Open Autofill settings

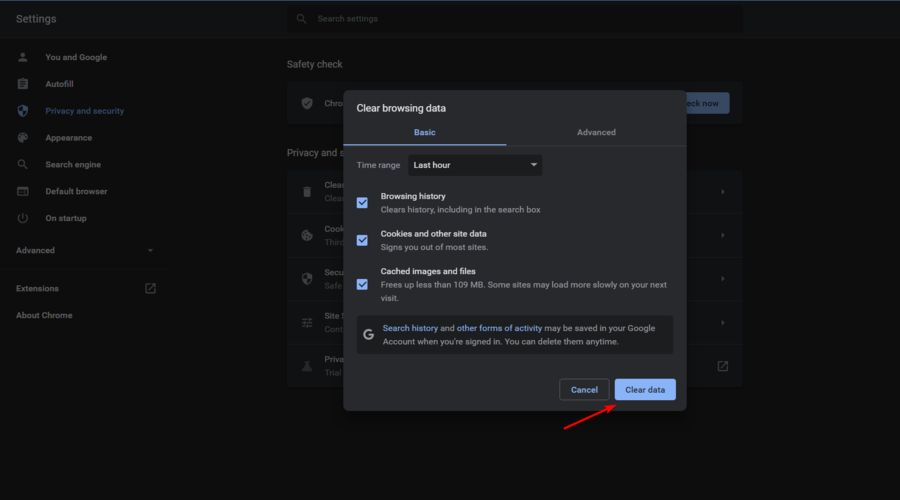59,84
